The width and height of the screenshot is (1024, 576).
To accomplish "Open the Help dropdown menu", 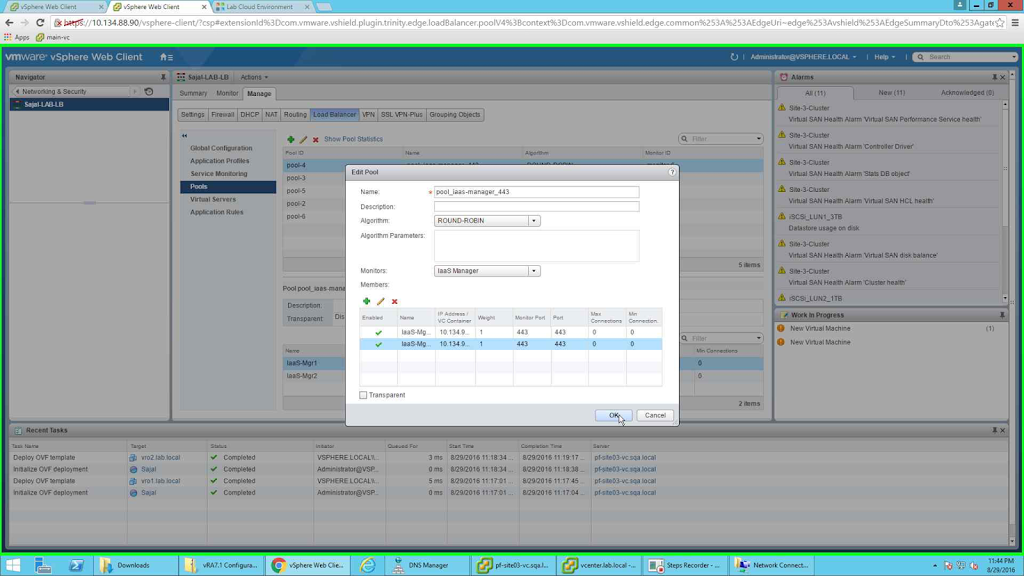I will click(884, 57).
